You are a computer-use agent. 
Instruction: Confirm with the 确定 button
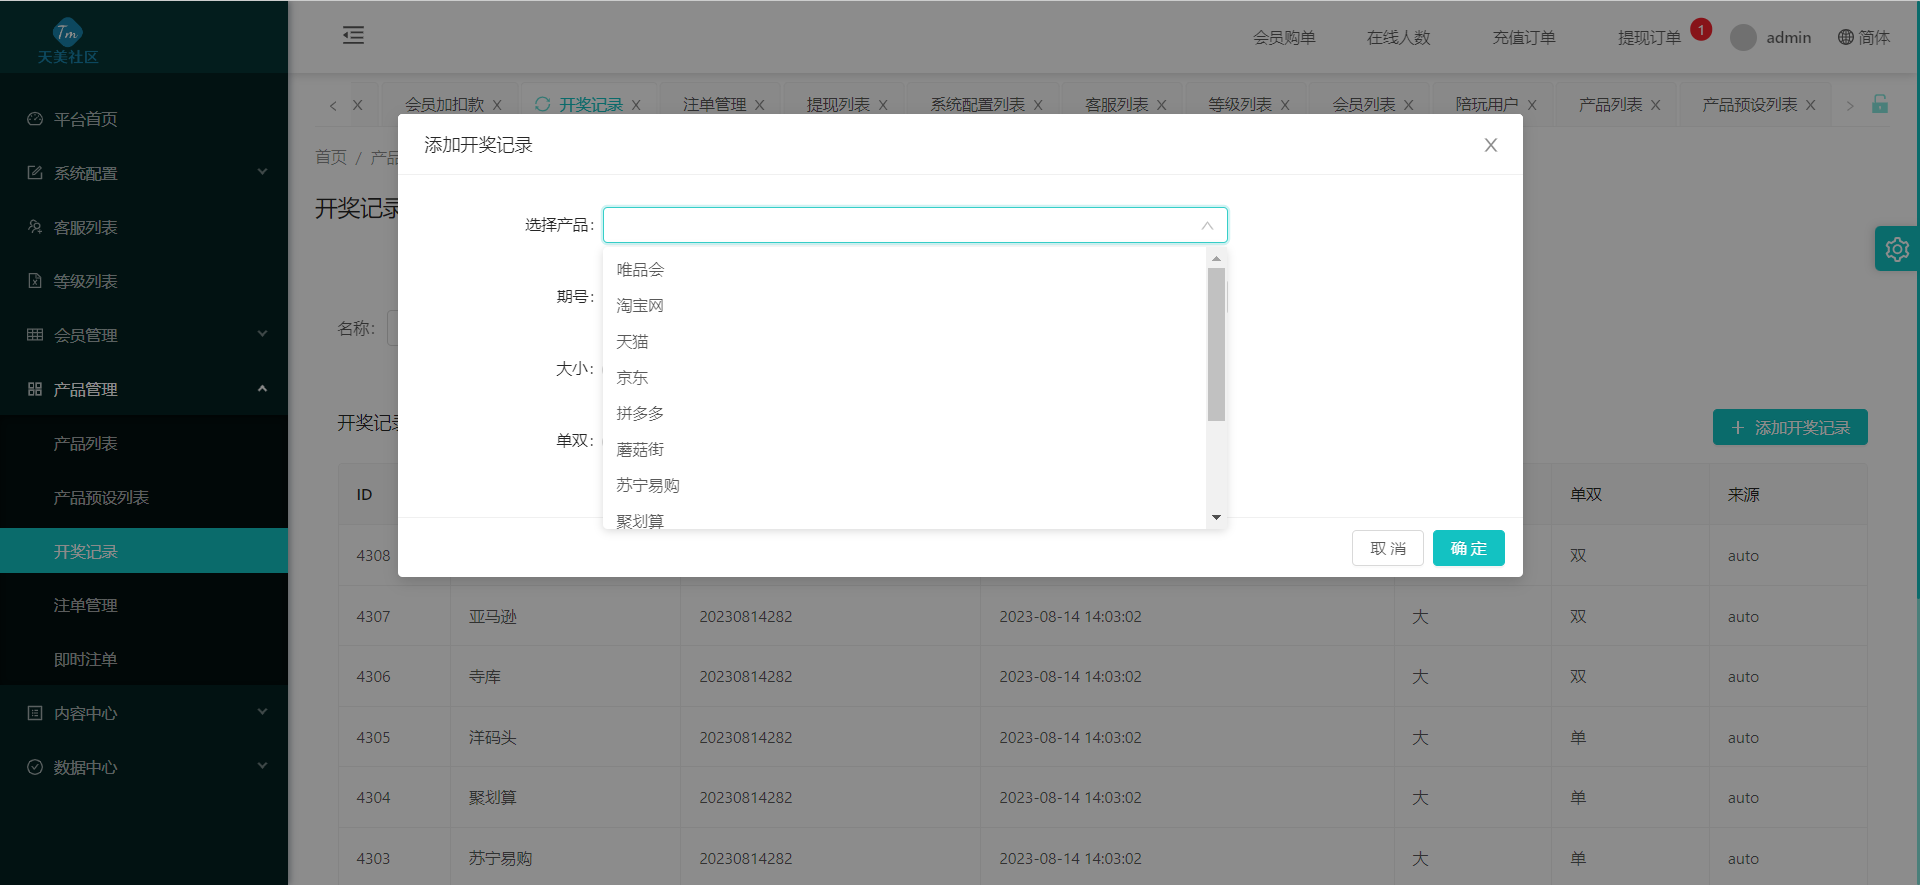tap(1469, 548)
